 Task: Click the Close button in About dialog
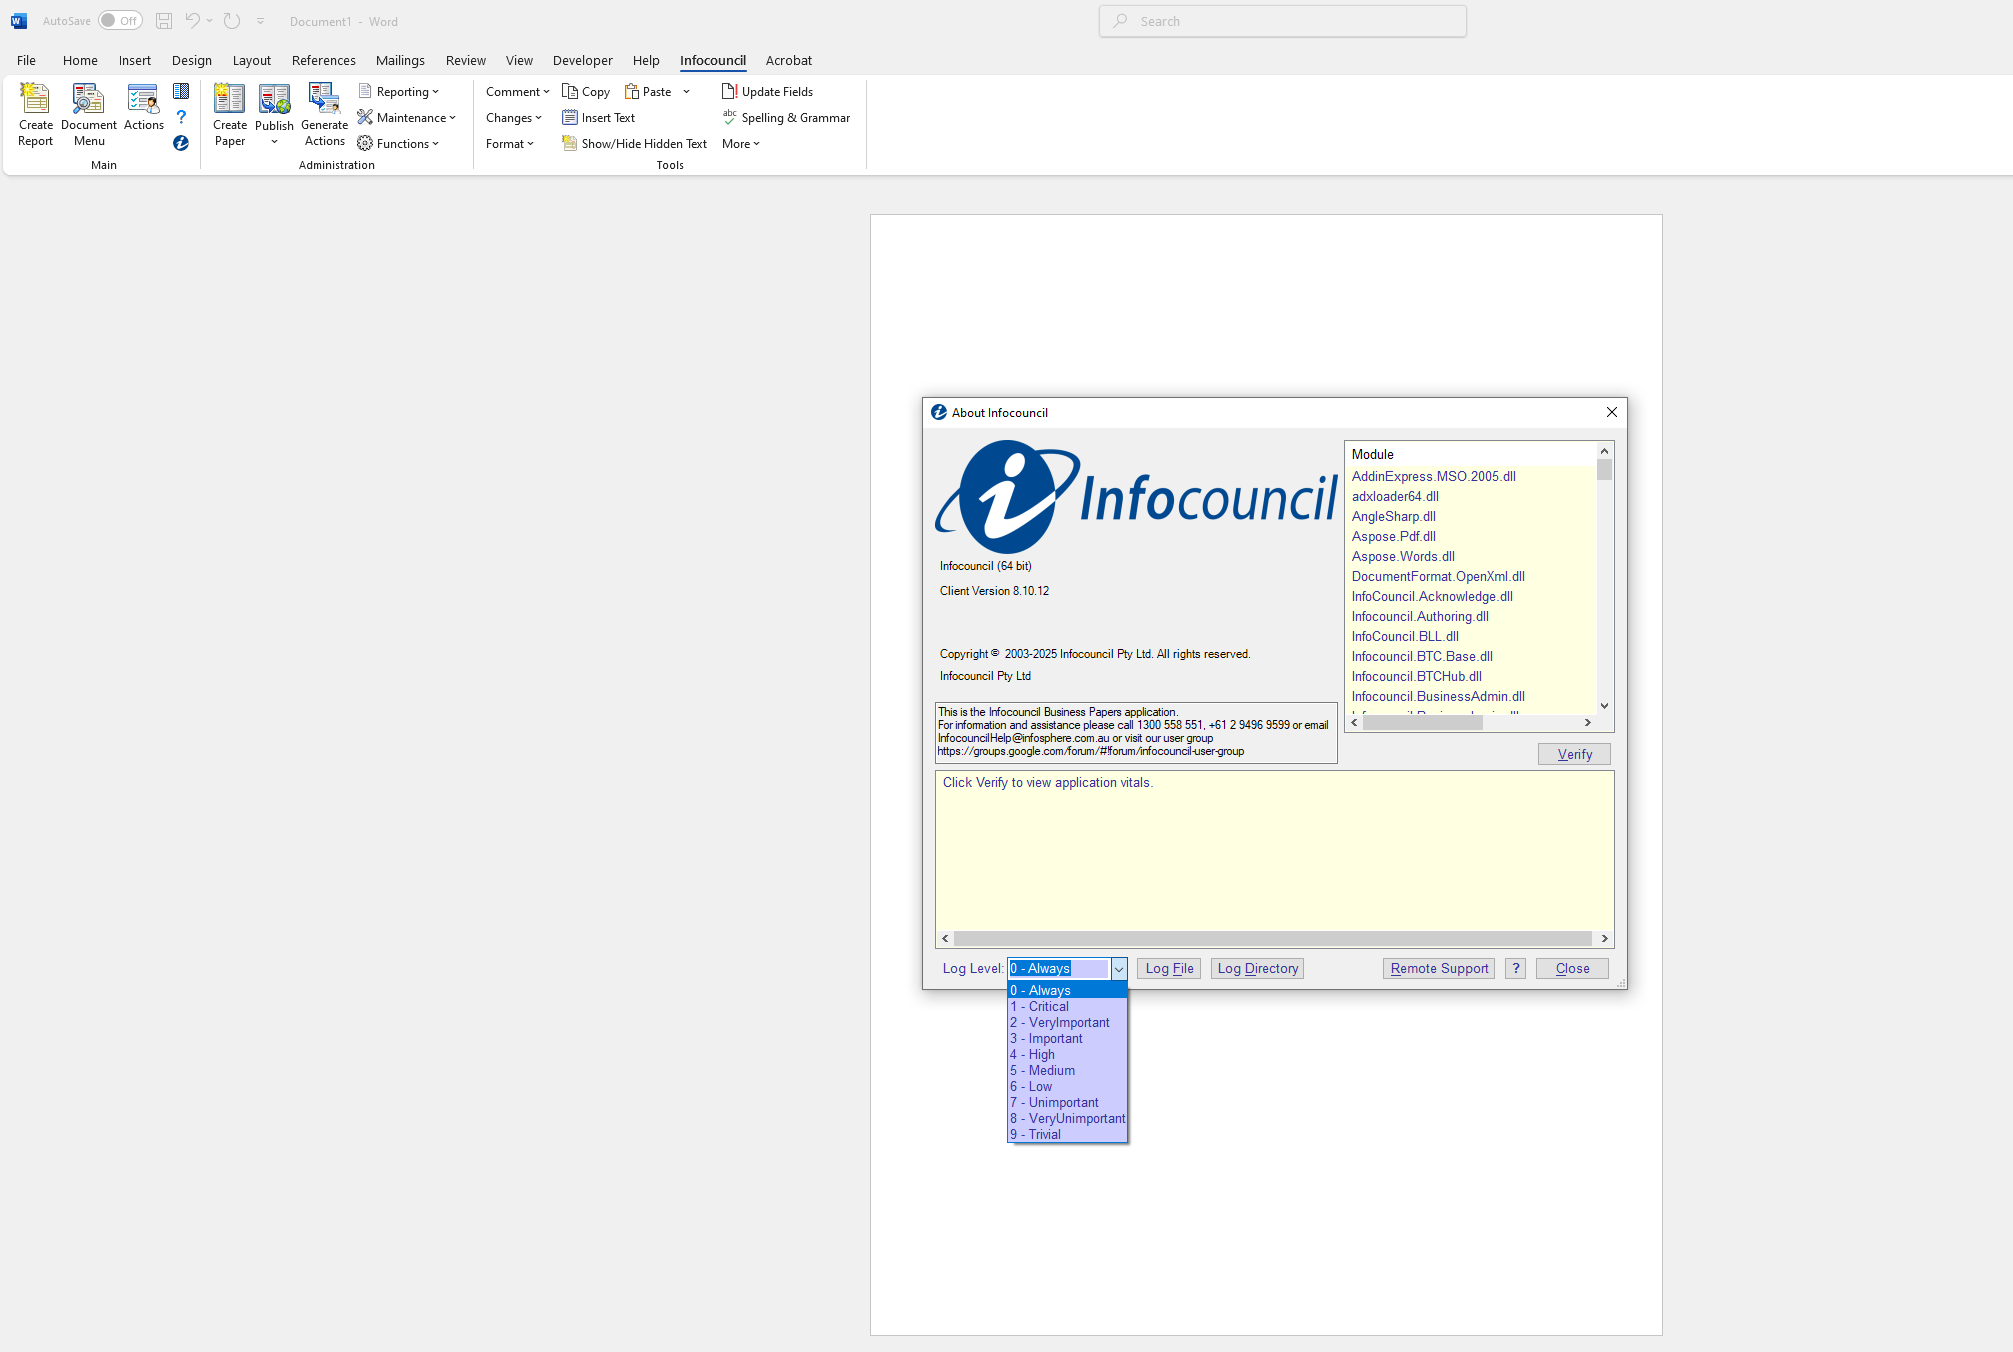[x=1572, y=968]
